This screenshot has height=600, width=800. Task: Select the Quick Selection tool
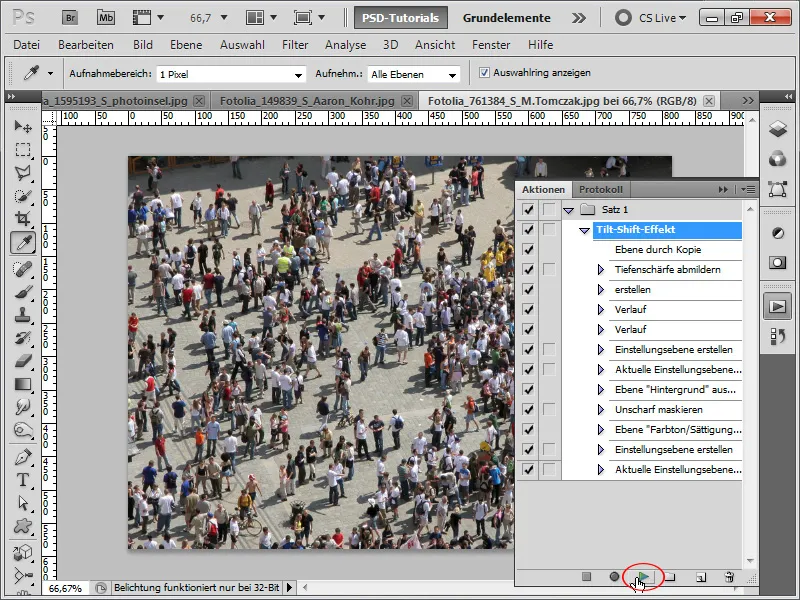click(x=23, y=196)
